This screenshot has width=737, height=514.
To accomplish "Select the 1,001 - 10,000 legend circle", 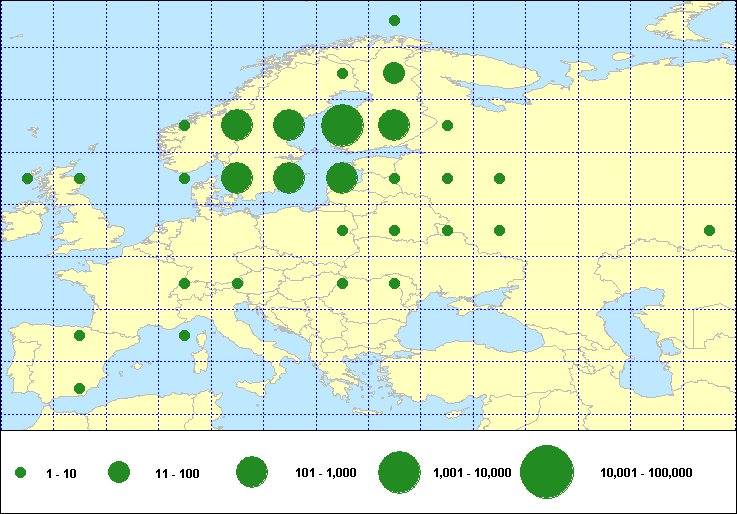I will point(398,473).
